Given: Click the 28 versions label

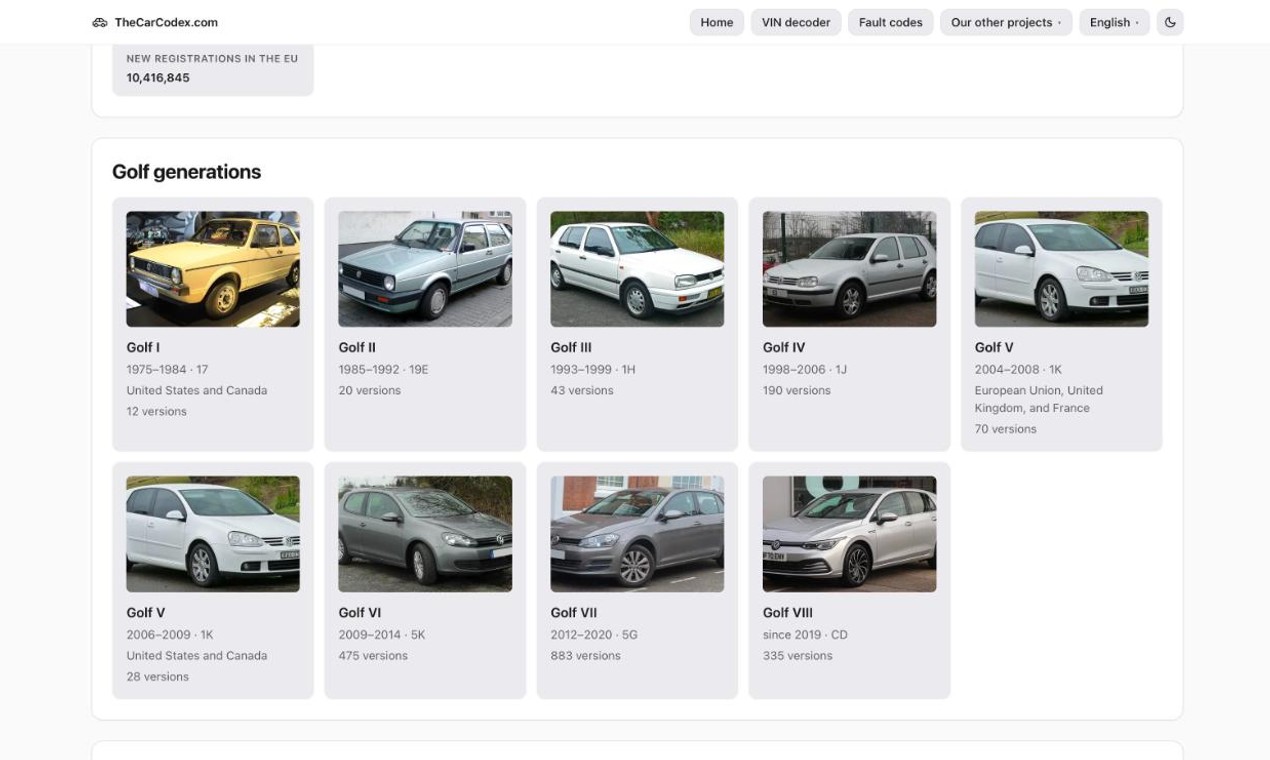Looking at the screenshot, I should 158,676.
